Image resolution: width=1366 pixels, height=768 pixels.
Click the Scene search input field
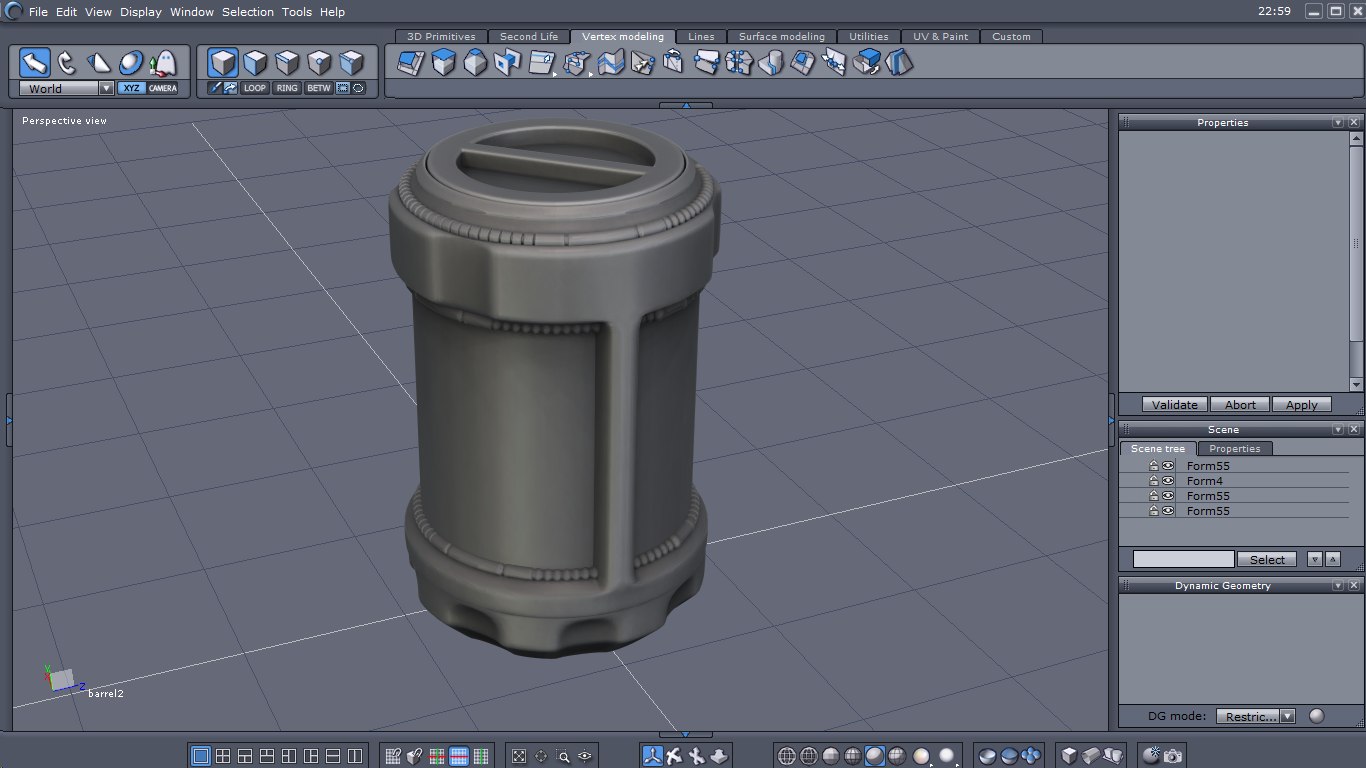point(1183,559)
